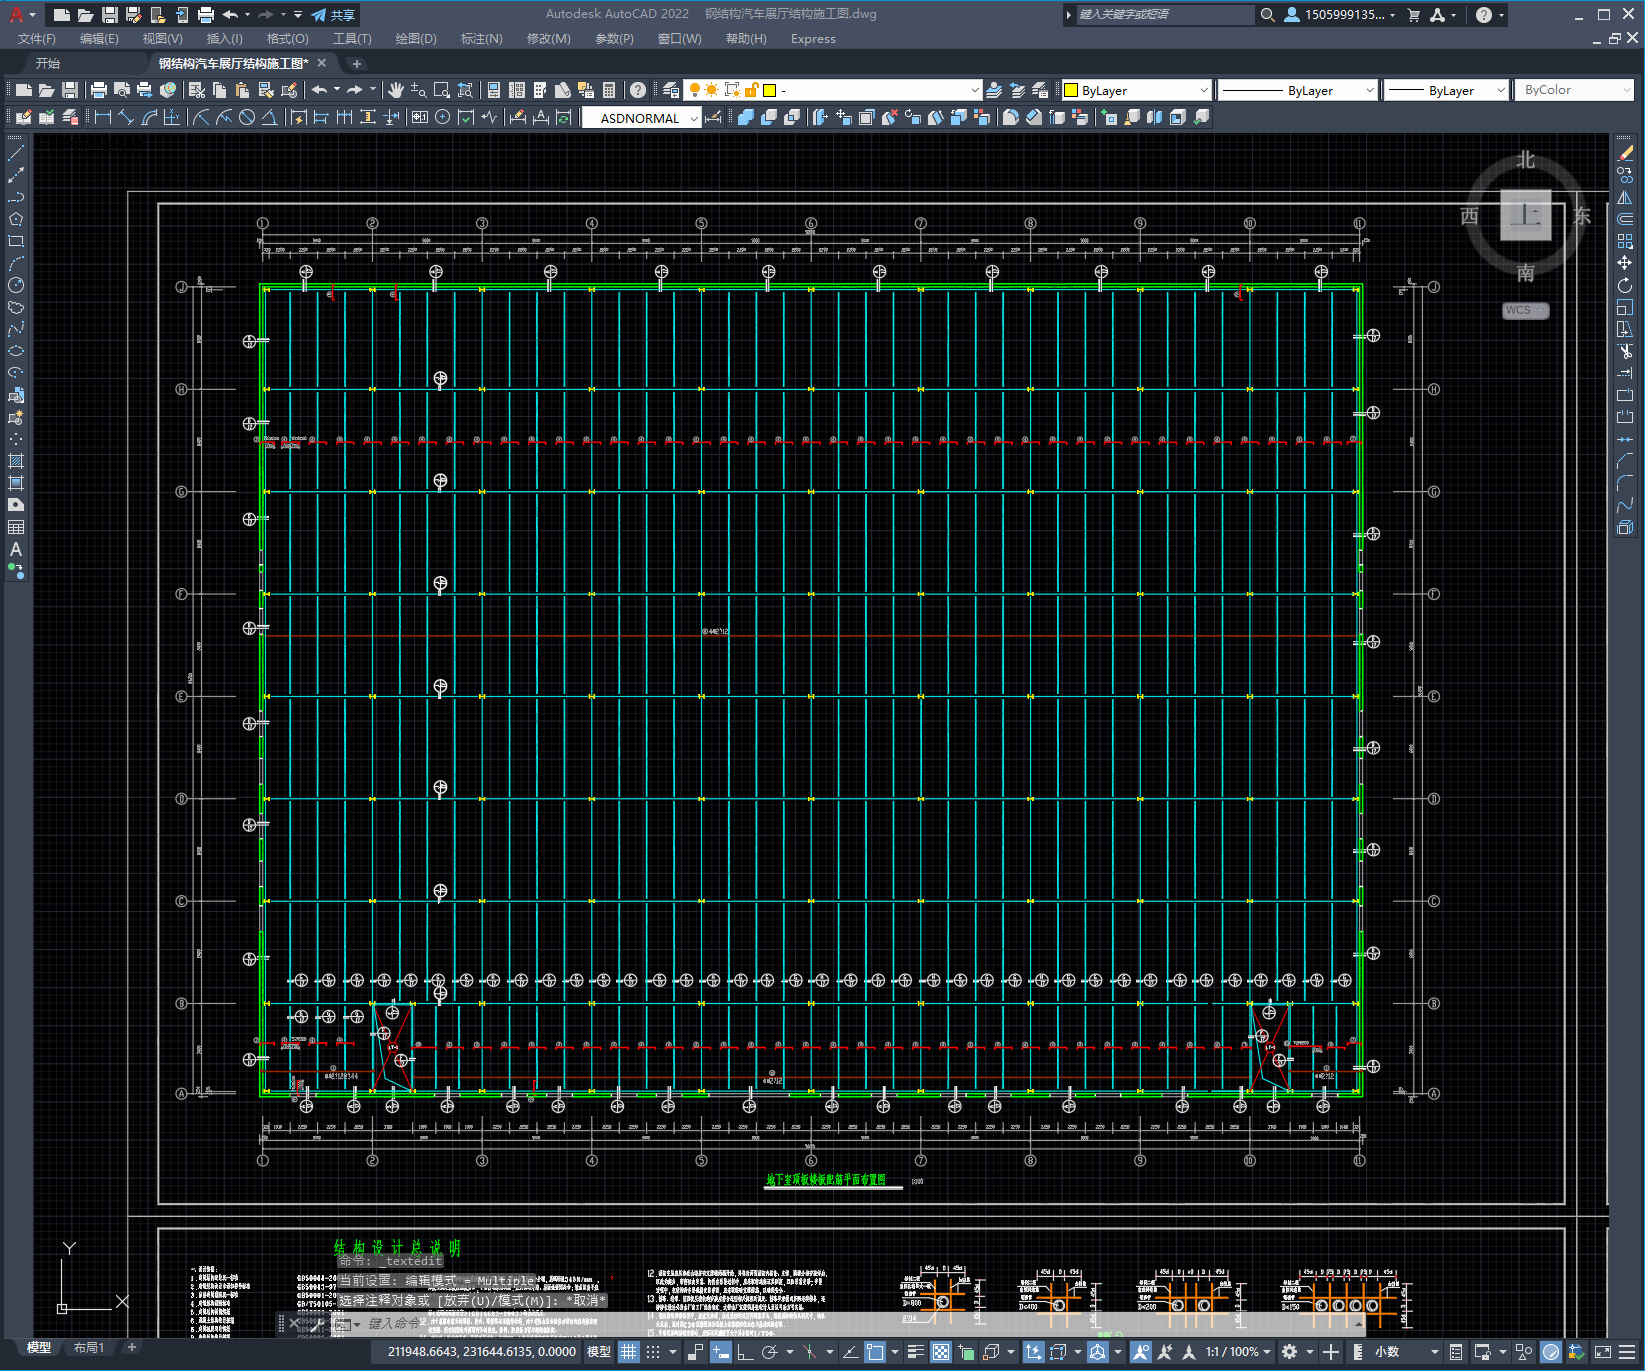Select the Move tool in modify toolbar

point(1625,263)
